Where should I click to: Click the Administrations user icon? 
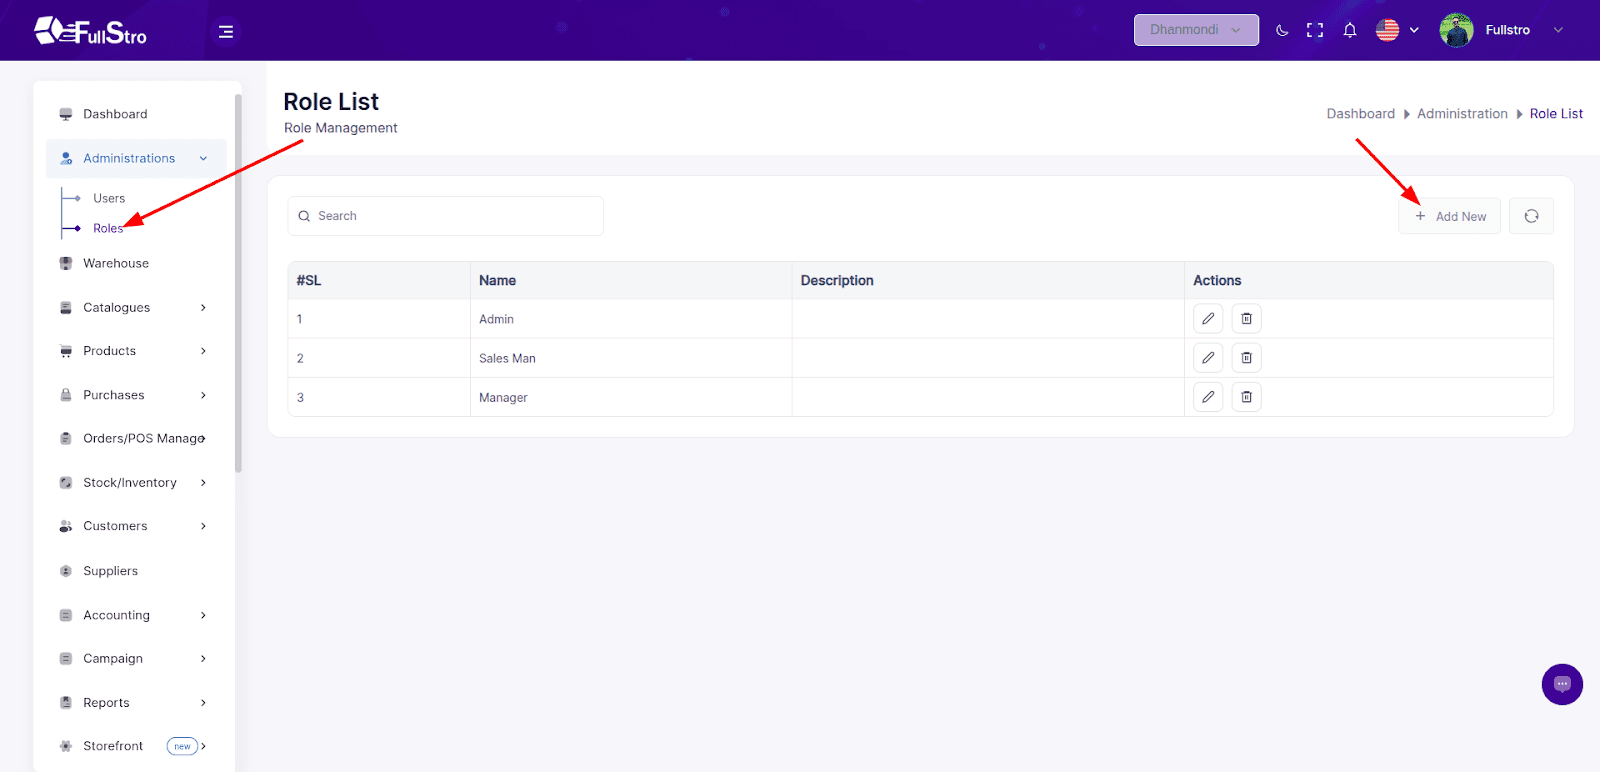(66, 158)
